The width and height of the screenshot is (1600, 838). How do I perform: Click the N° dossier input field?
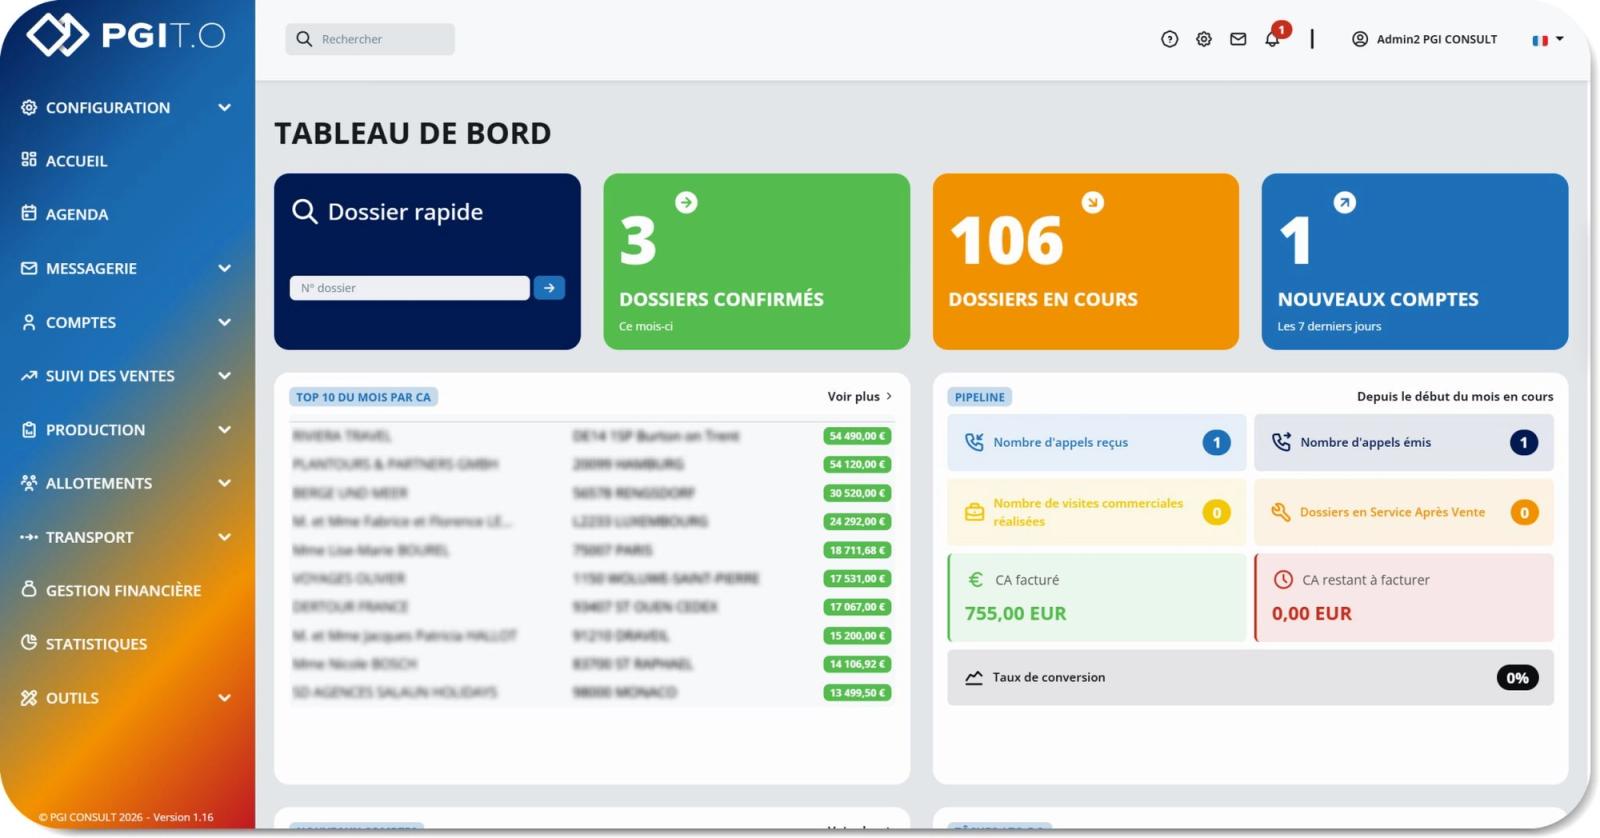[x=410, y=288]
